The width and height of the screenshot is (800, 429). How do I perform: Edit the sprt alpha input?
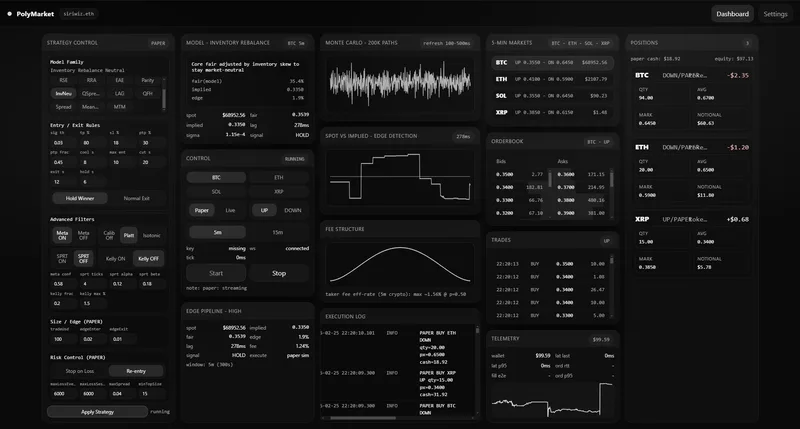[121, 284]
